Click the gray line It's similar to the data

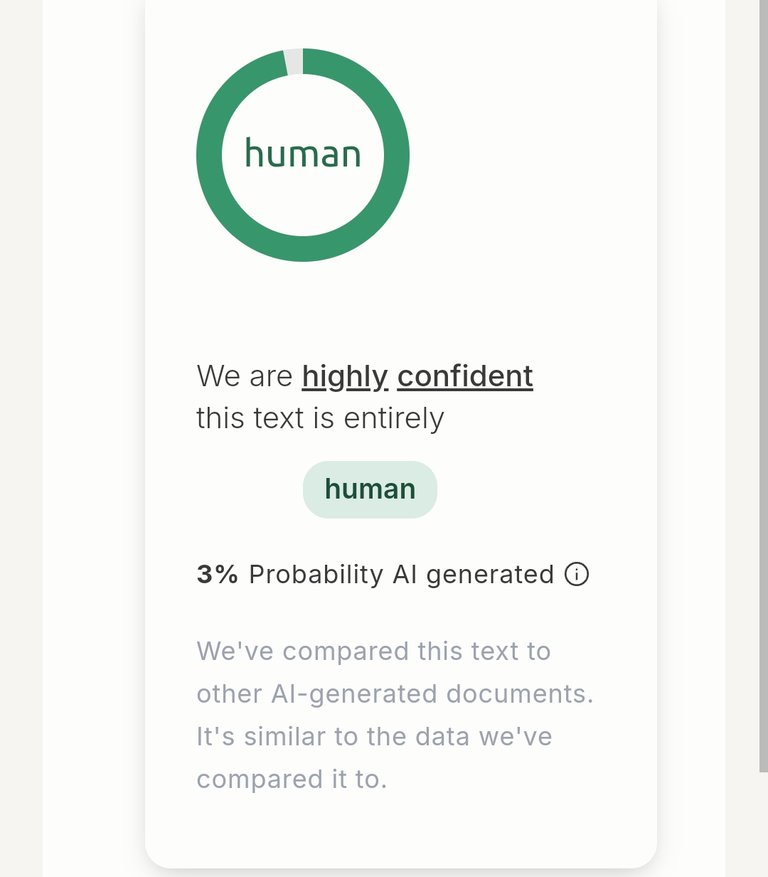(374, 737)
